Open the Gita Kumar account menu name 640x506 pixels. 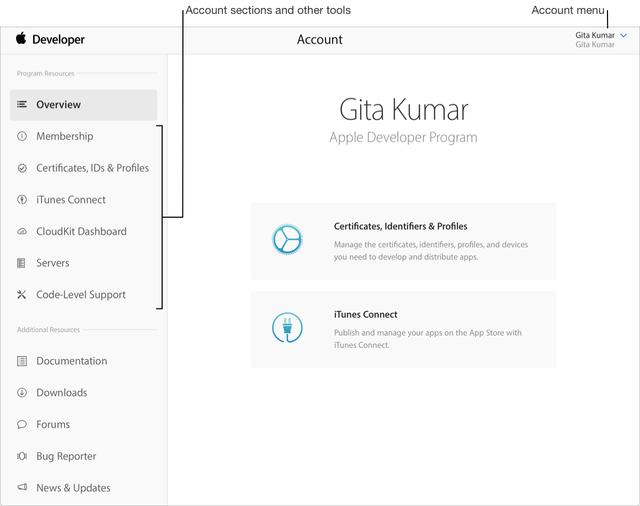click(595, 35)
